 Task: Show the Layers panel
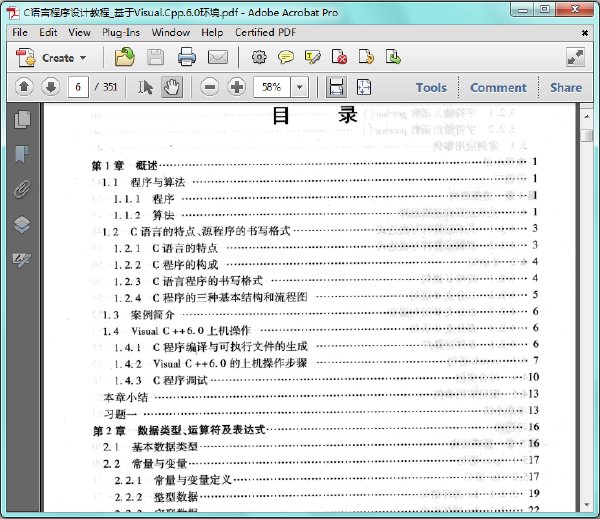pos(22,225)
